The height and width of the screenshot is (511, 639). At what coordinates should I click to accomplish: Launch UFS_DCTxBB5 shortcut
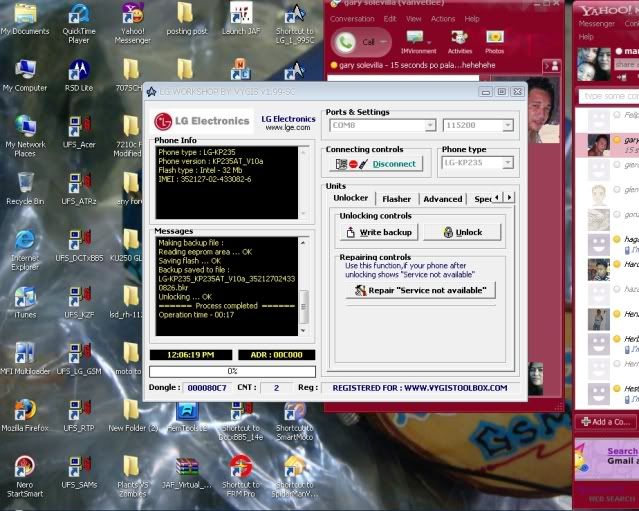tap(79, 245)
